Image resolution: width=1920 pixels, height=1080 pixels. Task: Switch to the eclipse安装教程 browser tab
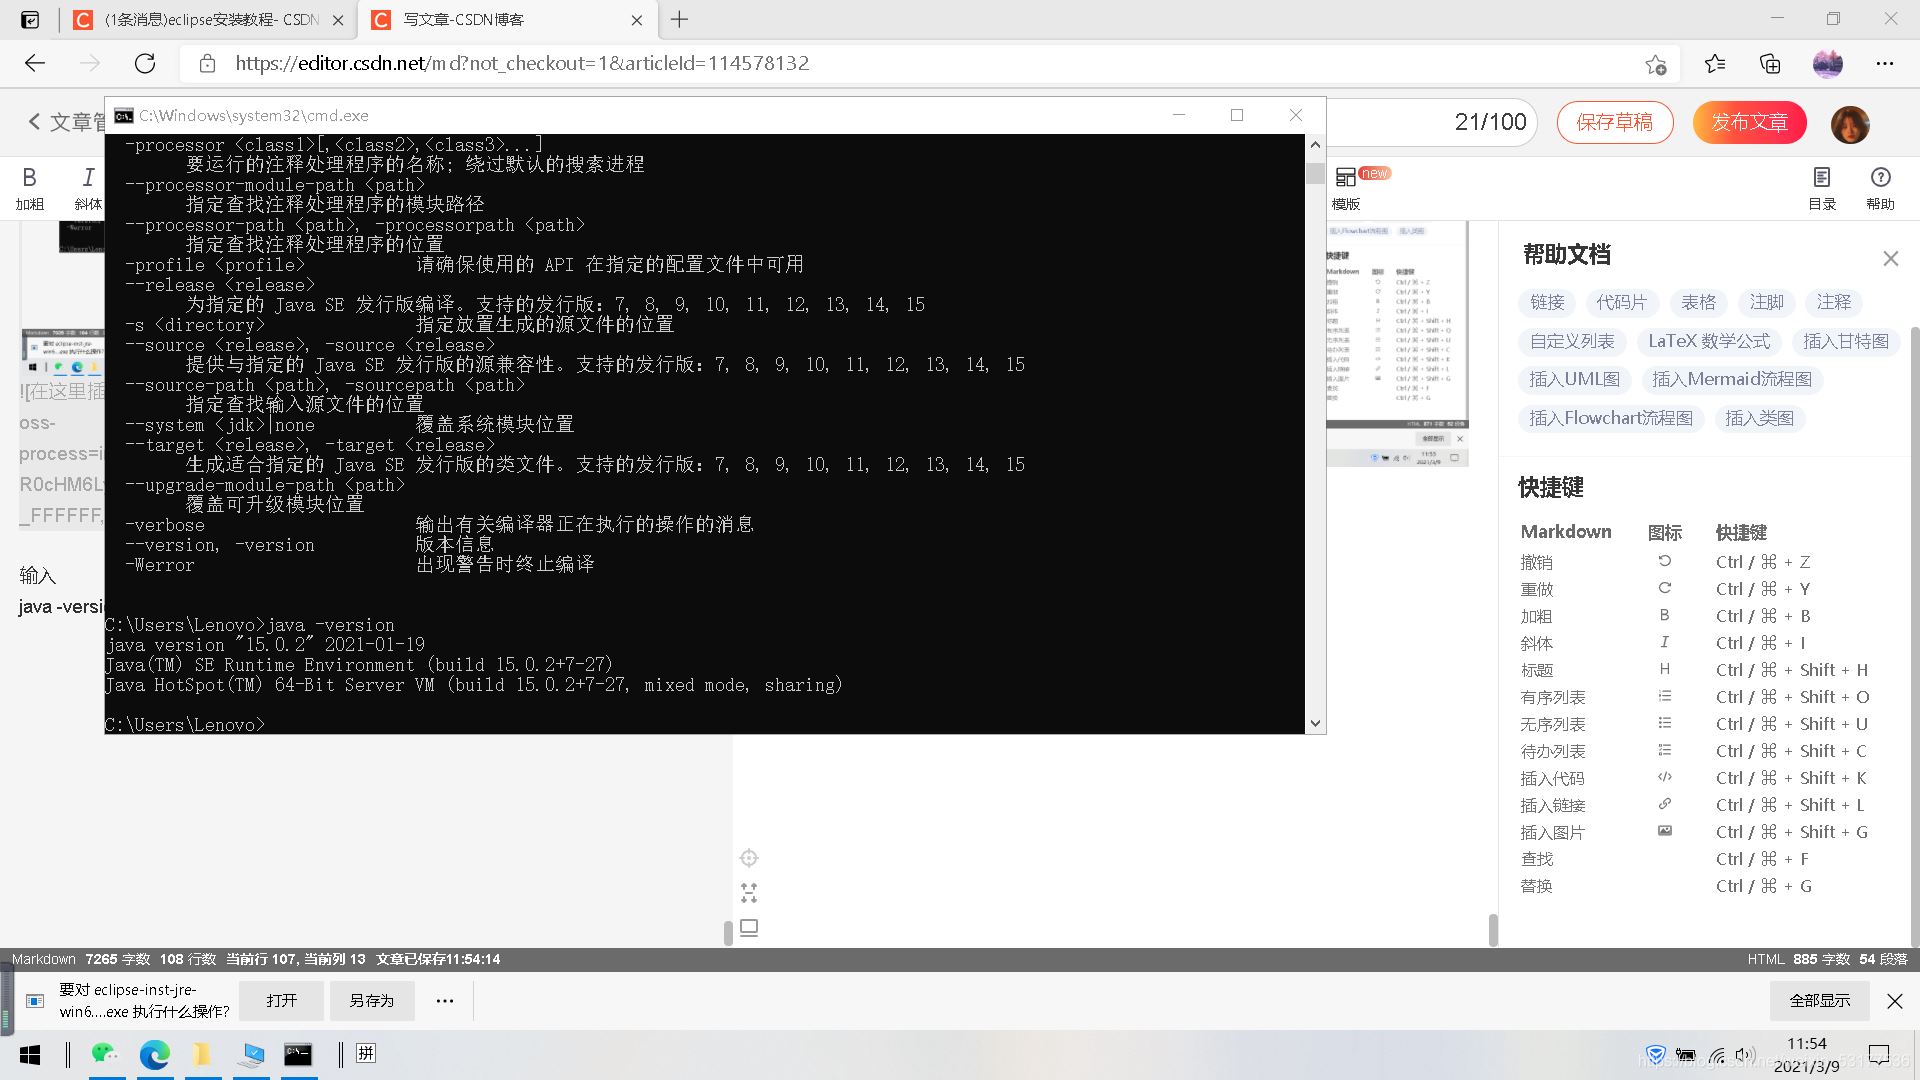coord(198,19)
